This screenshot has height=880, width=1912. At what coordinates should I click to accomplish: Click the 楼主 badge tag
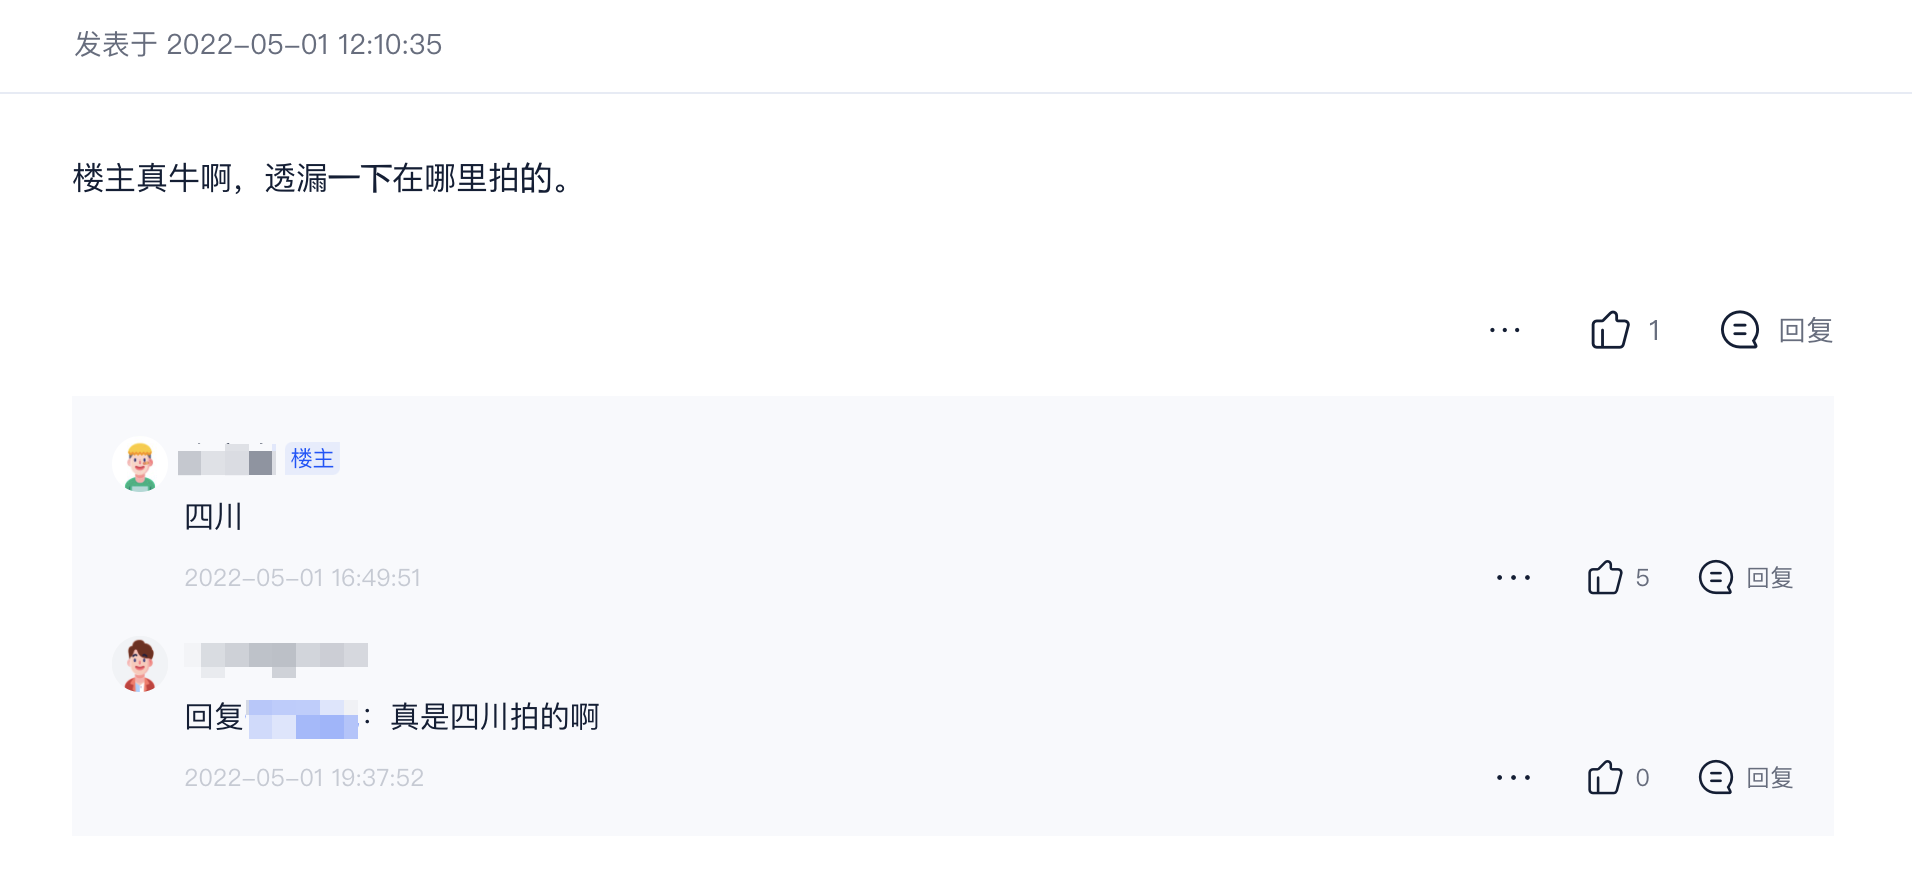coord(312,459)
